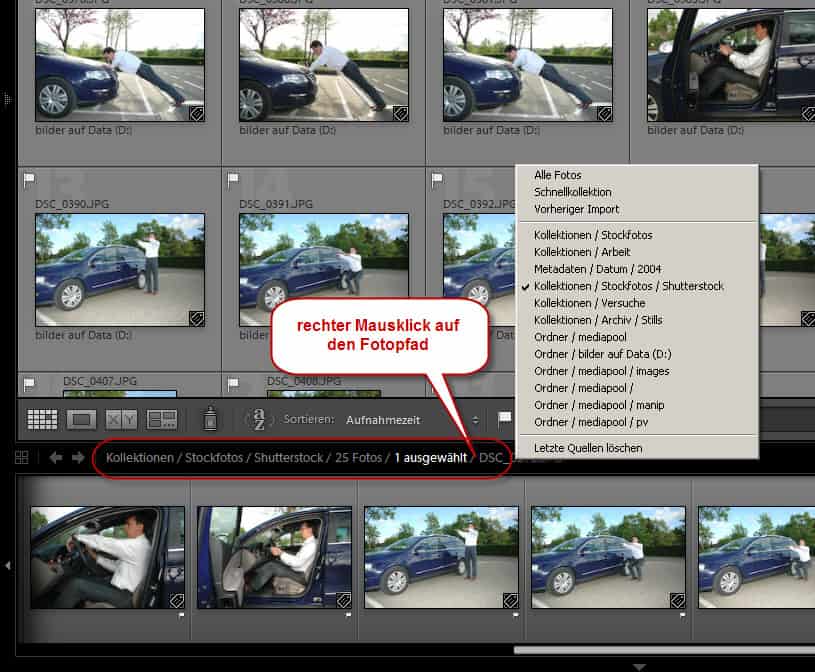
Task: Go back using the left arrow icon
Action: 55,458
